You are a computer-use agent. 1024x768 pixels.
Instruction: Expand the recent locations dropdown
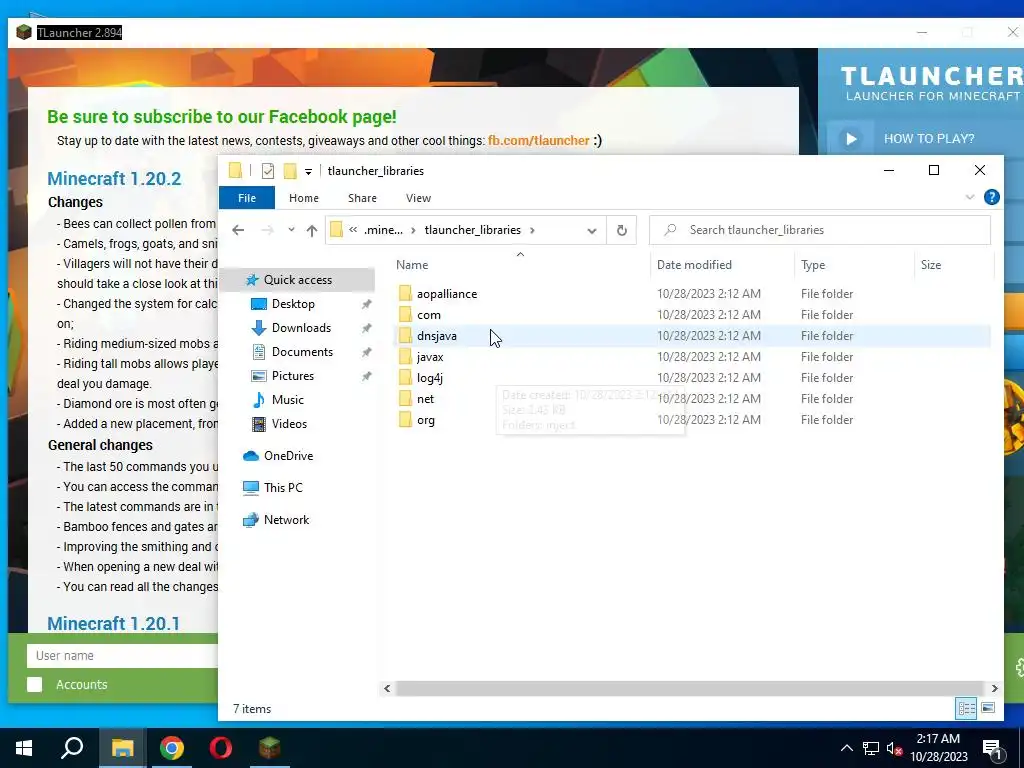point(291,230)
